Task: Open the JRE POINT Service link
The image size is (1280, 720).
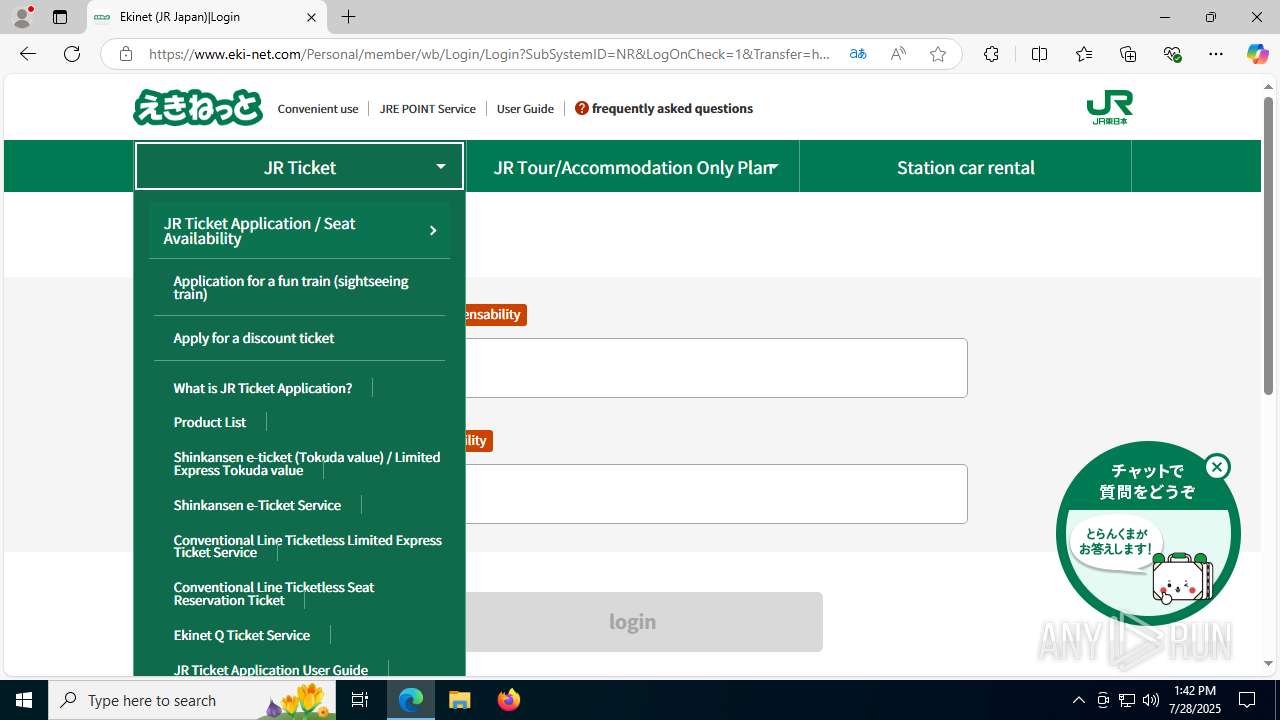Action: coord(428,108)
